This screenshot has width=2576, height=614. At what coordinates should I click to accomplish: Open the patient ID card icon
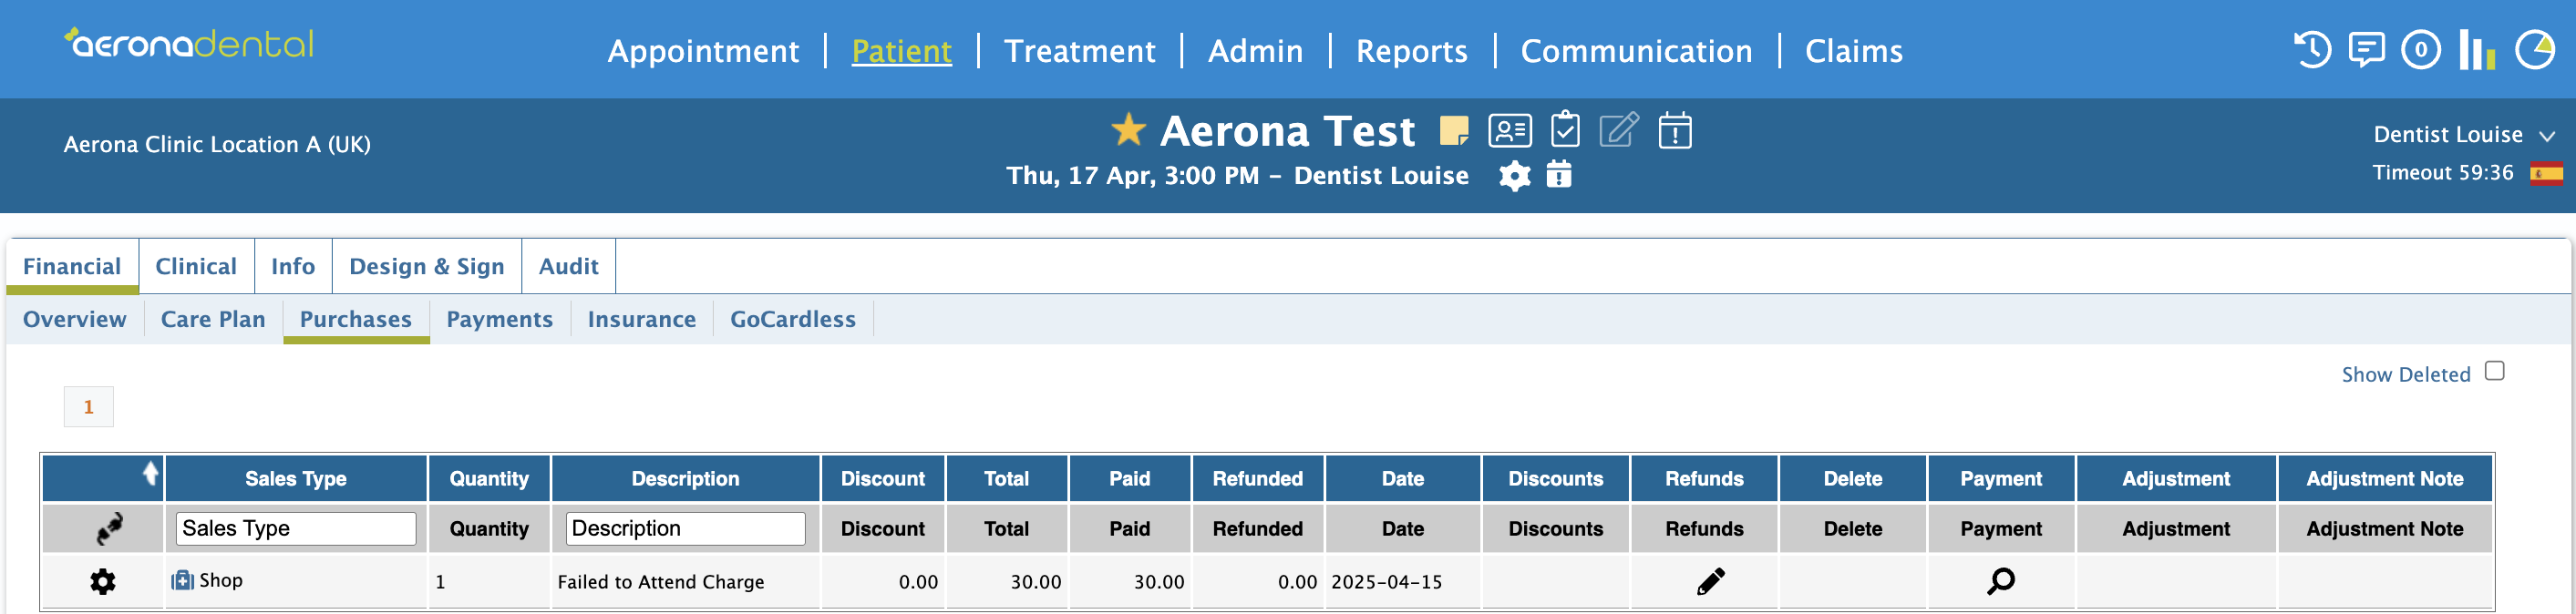pyautogui.click(x=1509, y=131)
